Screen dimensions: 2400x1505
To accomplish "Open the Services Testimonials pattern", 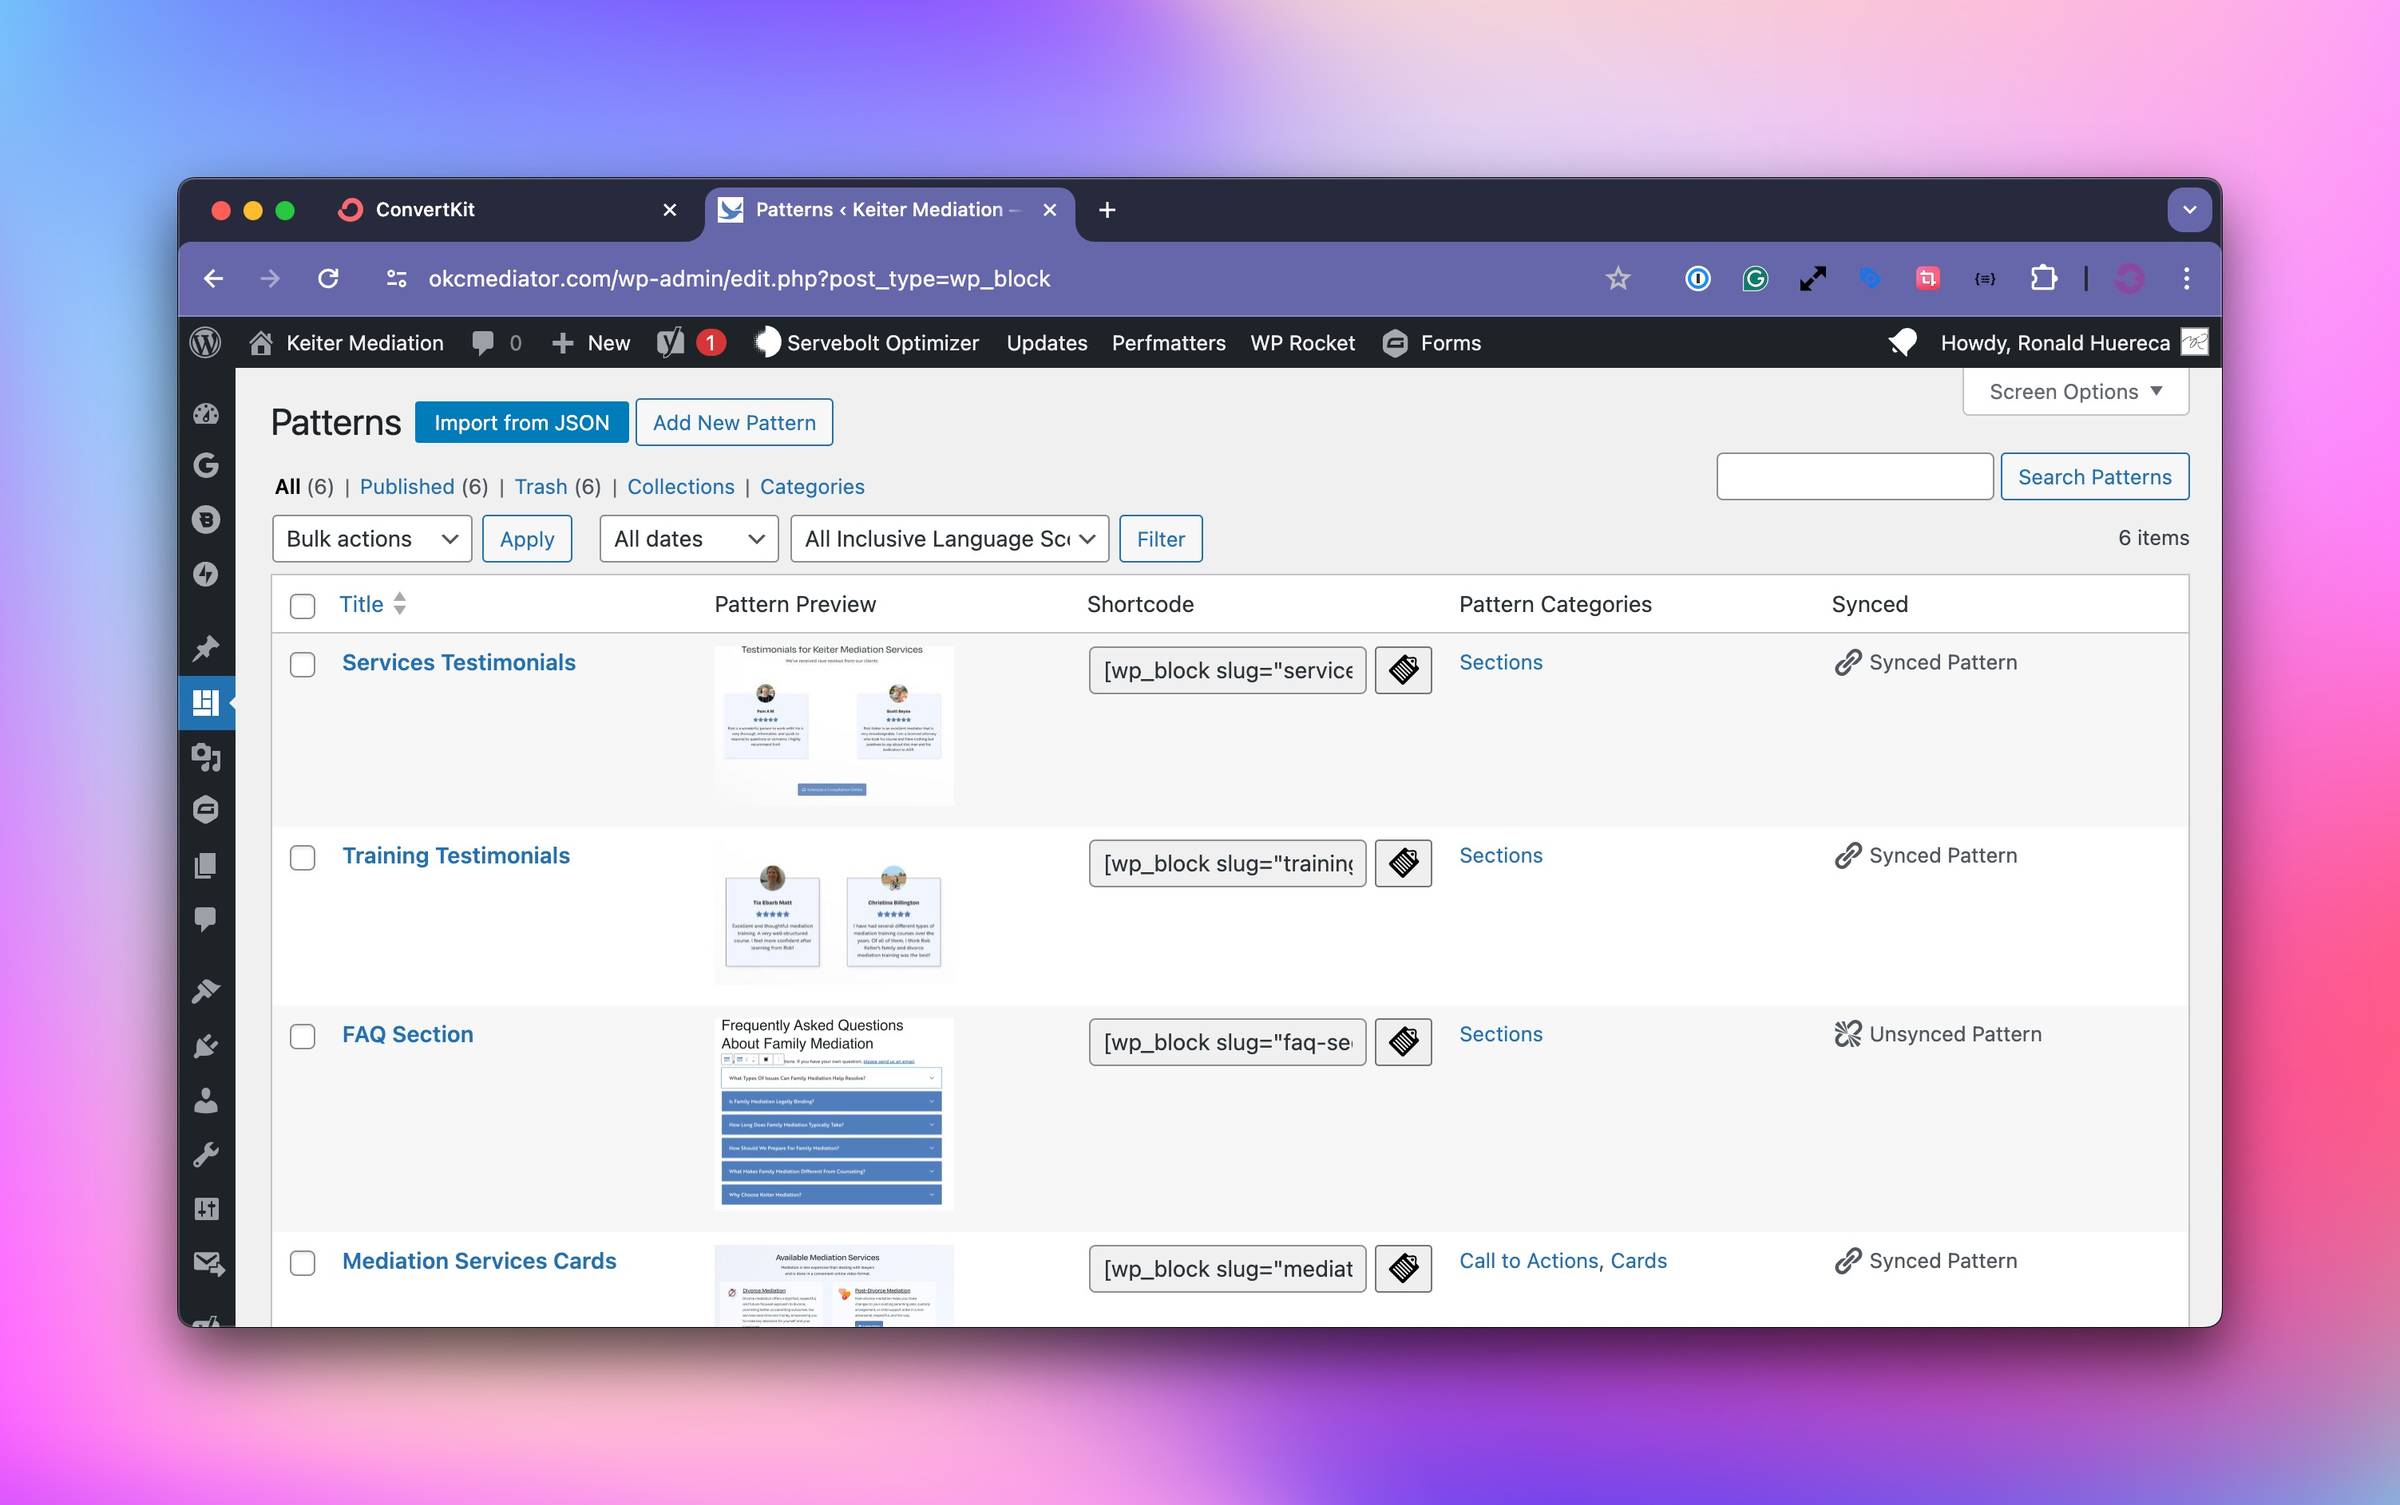I will tap(459, 662).
